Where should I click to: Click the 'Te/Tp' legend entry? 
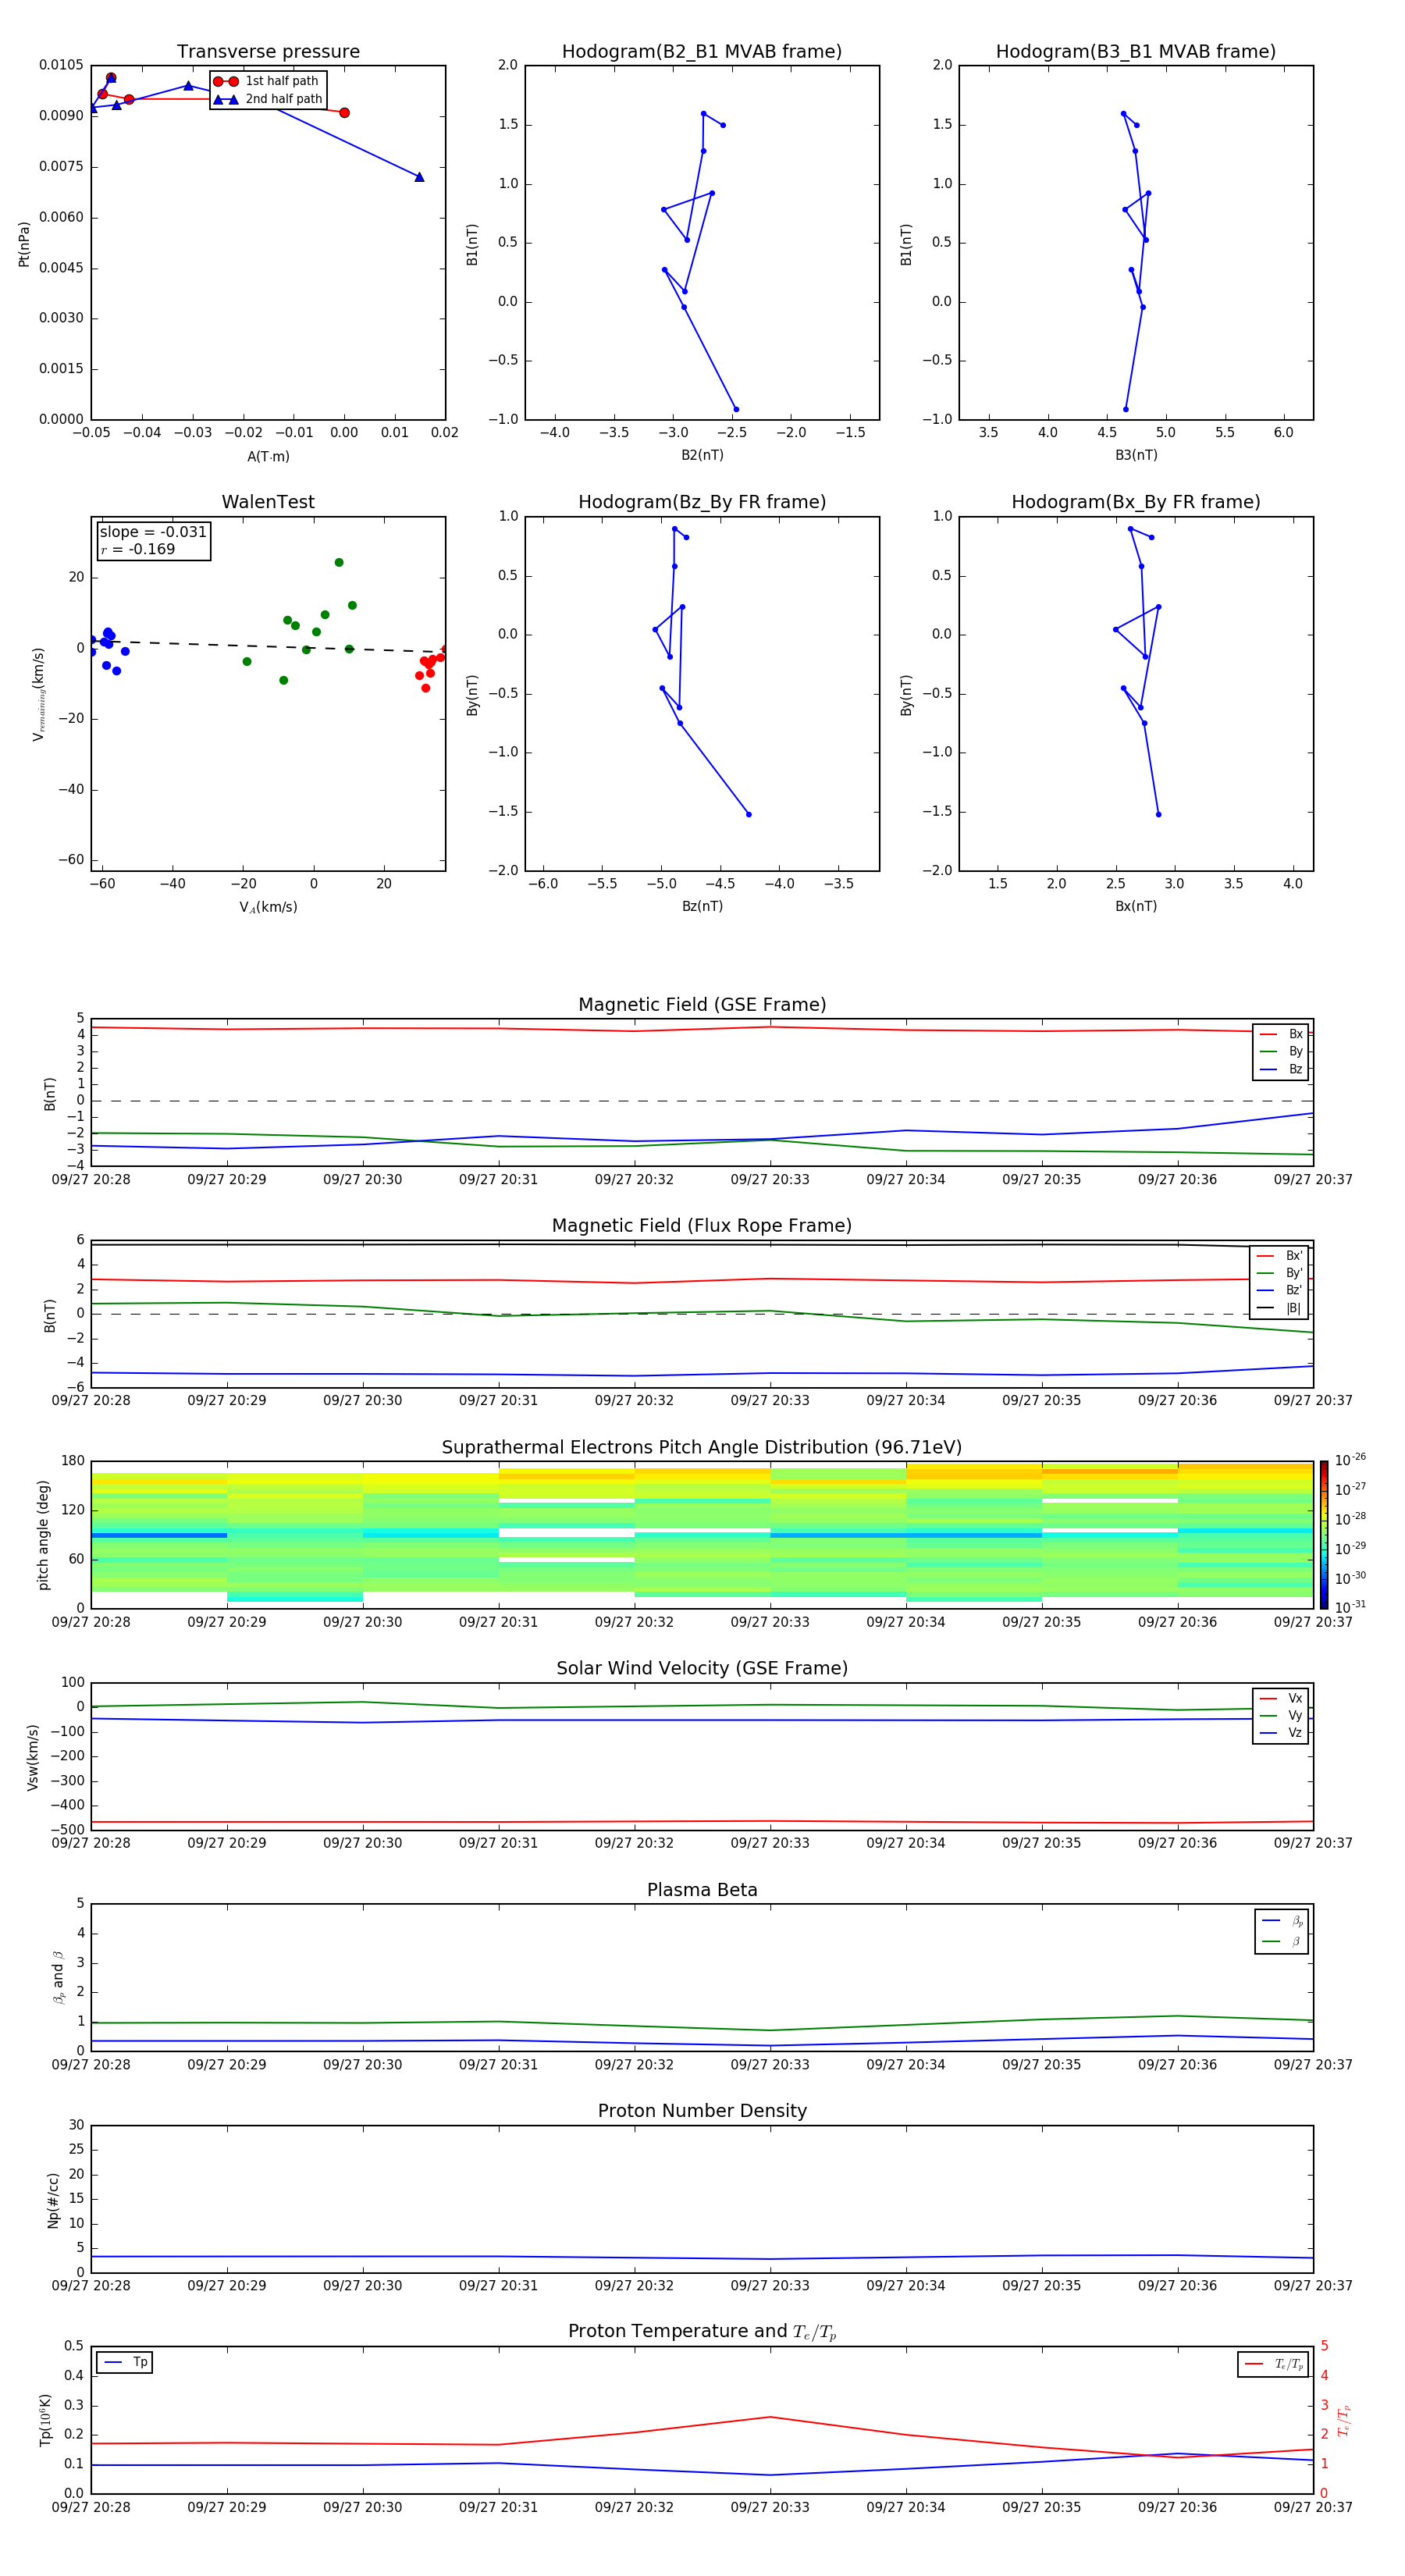[x=1274, y=2364]
